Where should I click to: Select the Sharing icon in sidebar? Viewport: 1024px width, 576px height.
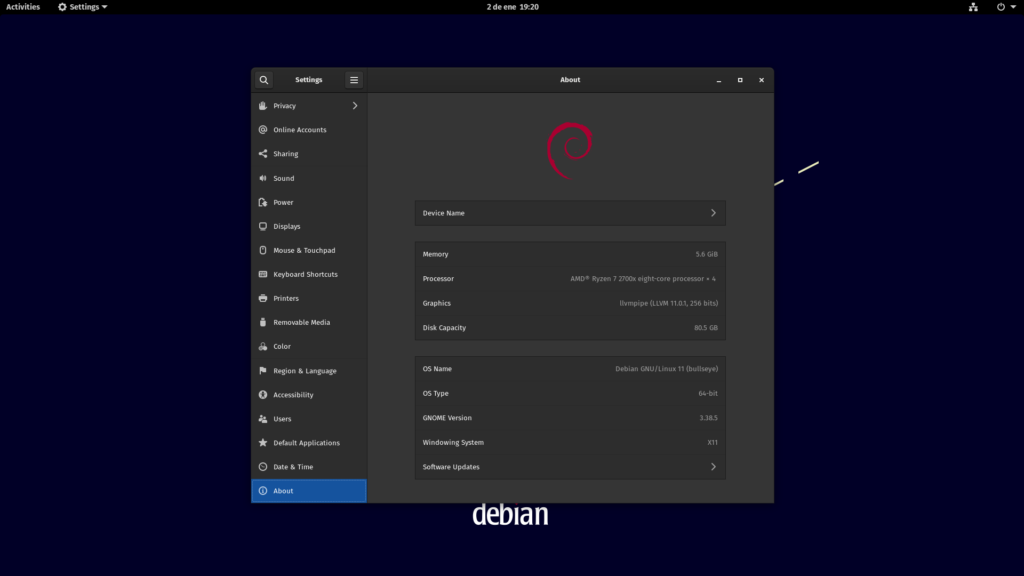pyautogui.click(x=263, y=153)
